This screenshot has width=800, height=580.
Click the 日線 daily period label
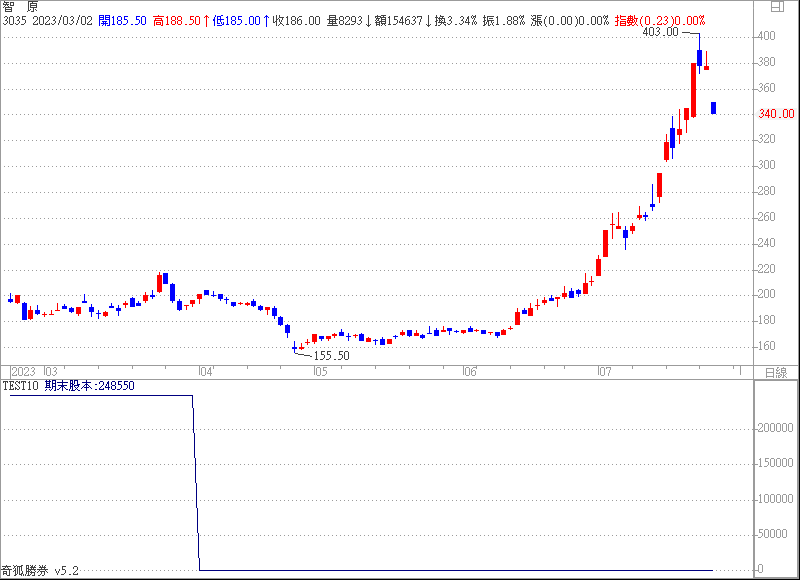click(x=775, y=372)
